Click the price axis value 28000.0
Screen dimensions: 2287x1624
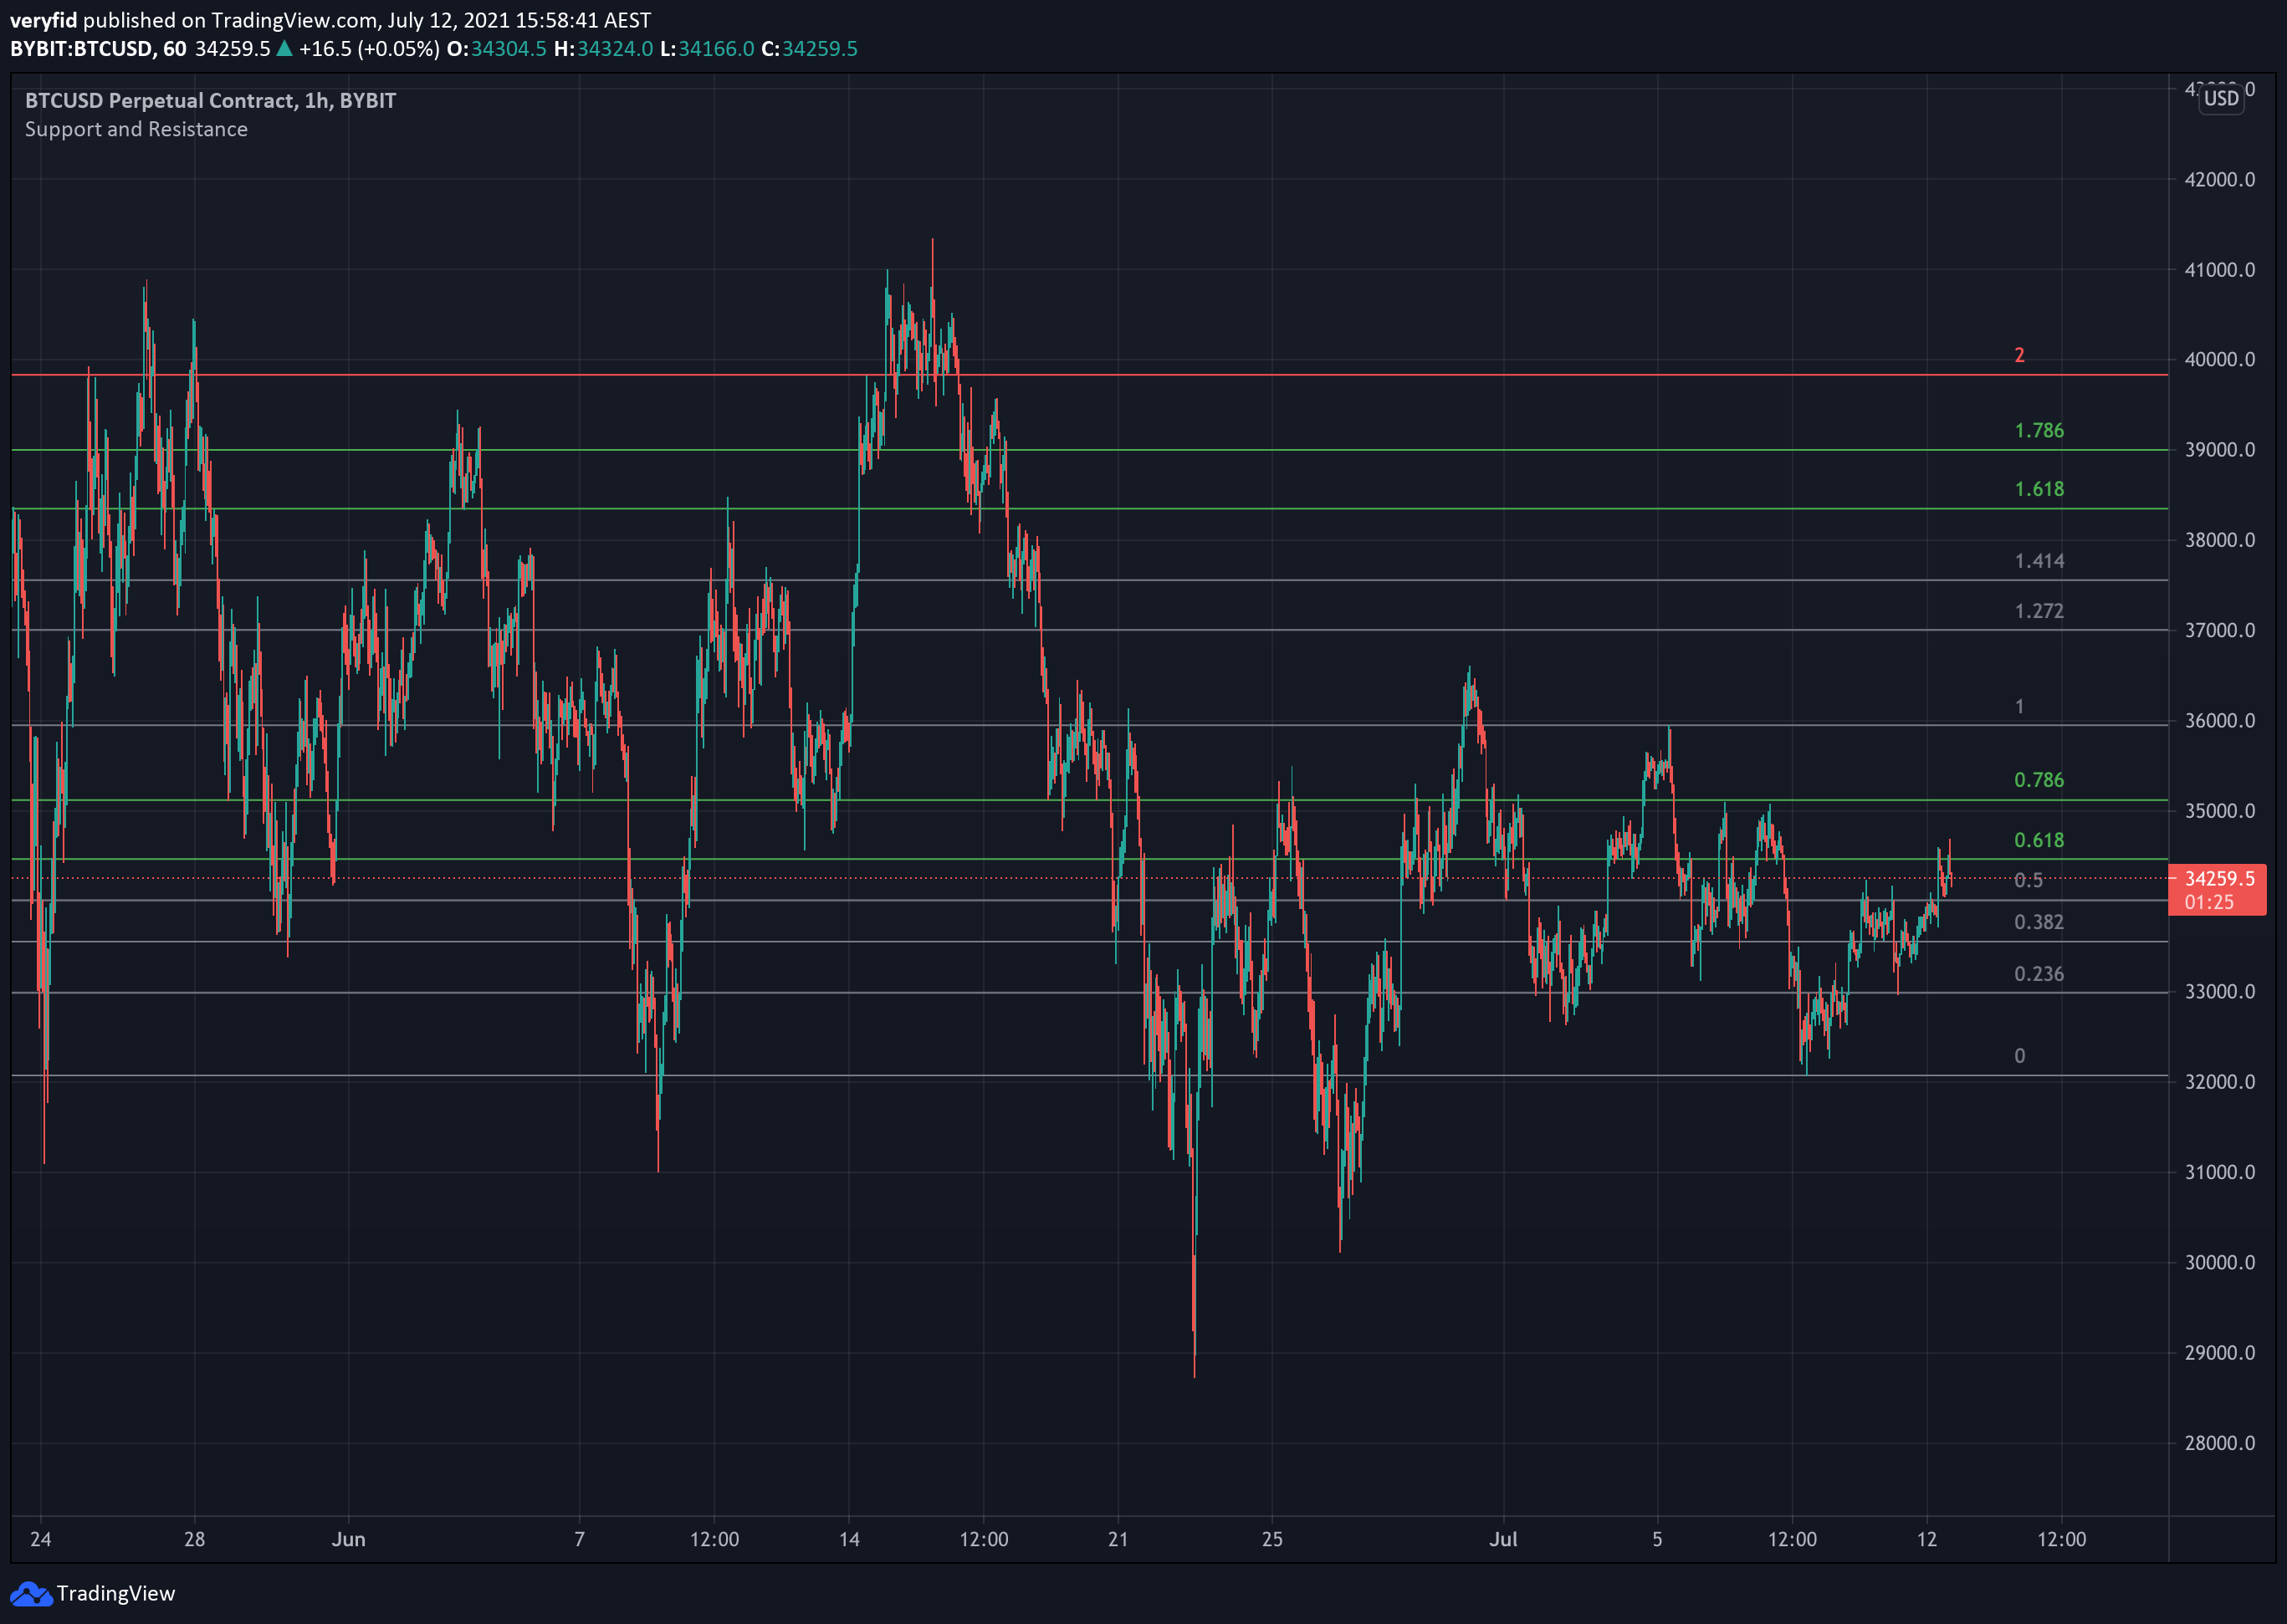click(2220, 1443)
